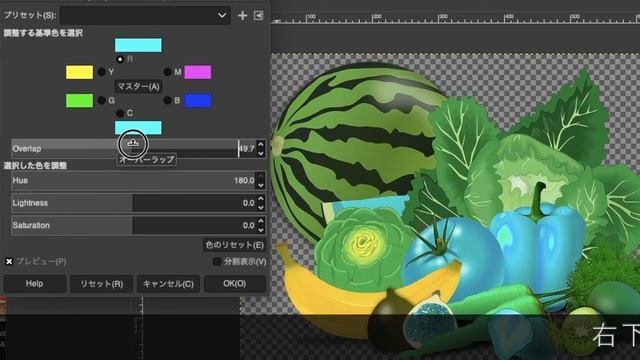
Task: Confirm with the OK(O) button
Action: click(235, 284)
